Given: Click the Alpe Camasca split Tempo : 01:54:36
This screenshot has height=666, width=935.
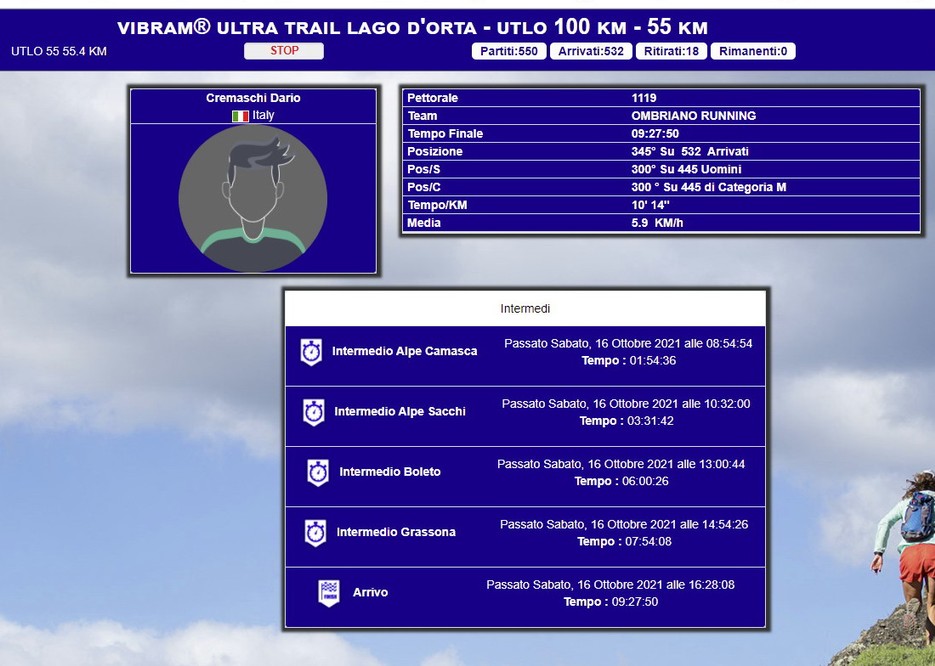Looking at the screenshot, I should pyautogui.click(x=629, y=361).
